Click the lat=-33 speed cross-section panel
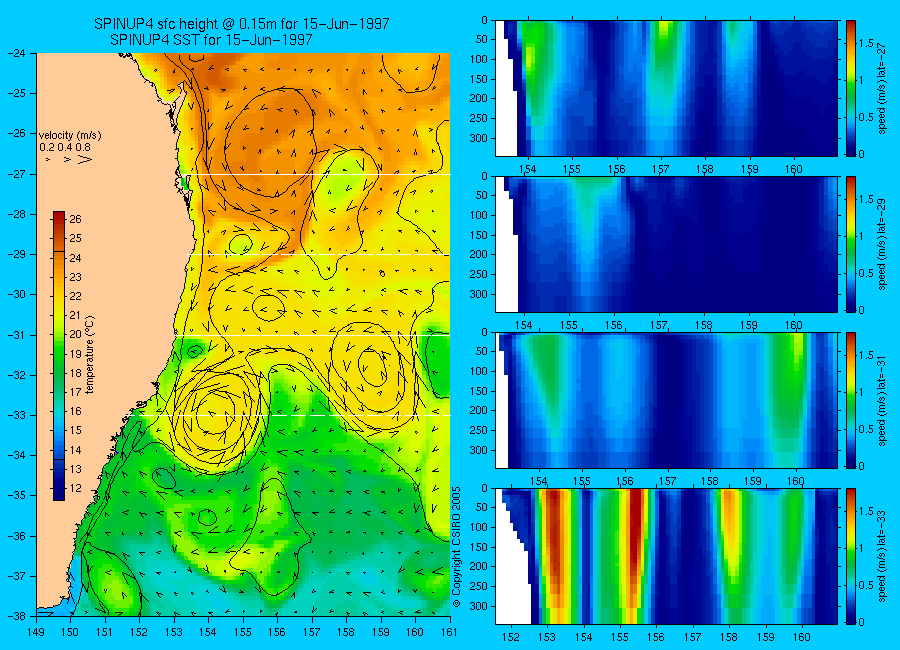 [x=666, y=556]
